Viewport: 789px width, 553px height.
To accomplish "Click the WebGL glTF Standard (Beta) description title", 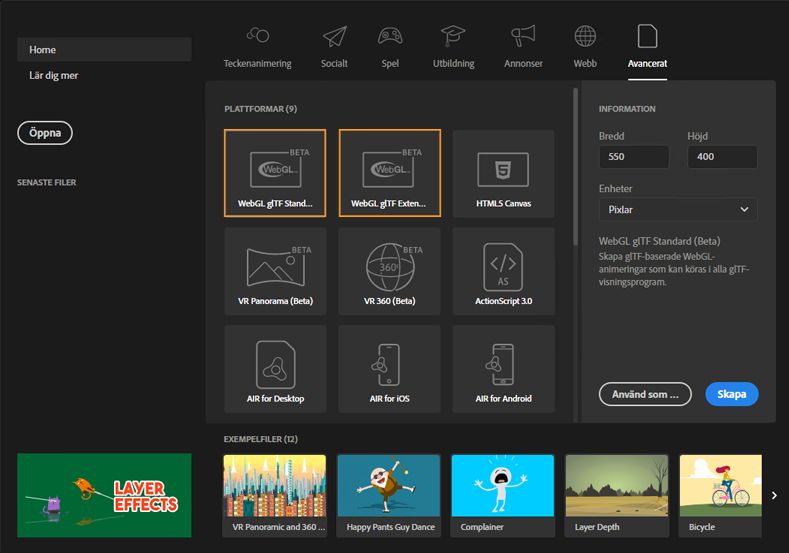I will point(659,241).
